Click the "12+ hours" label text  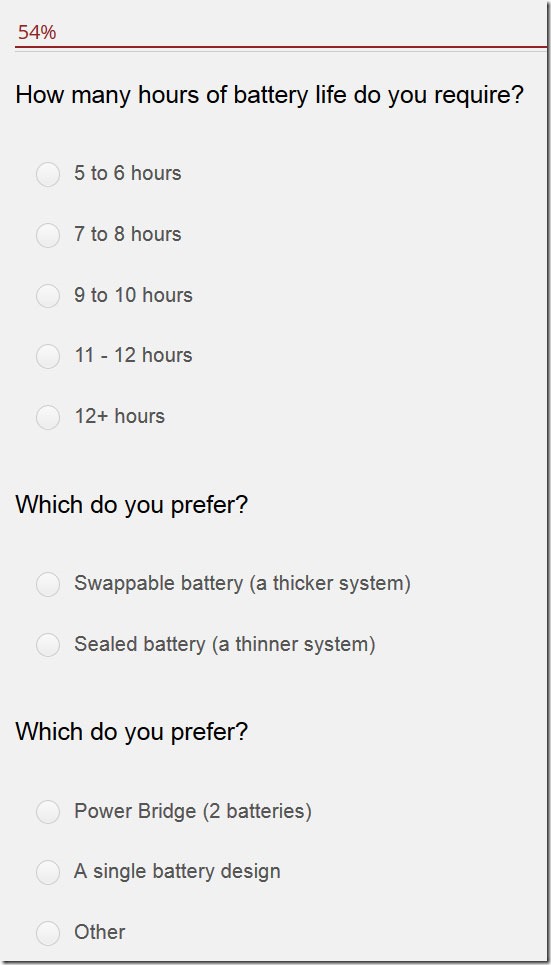[120, 416]
